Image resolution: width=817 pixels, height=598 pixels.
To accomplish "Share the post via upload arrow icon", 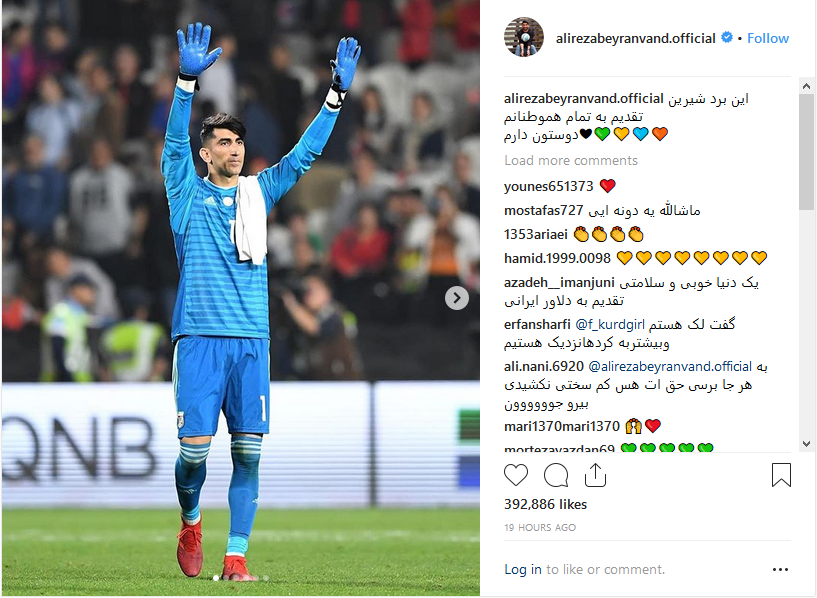I will [595, 475].
